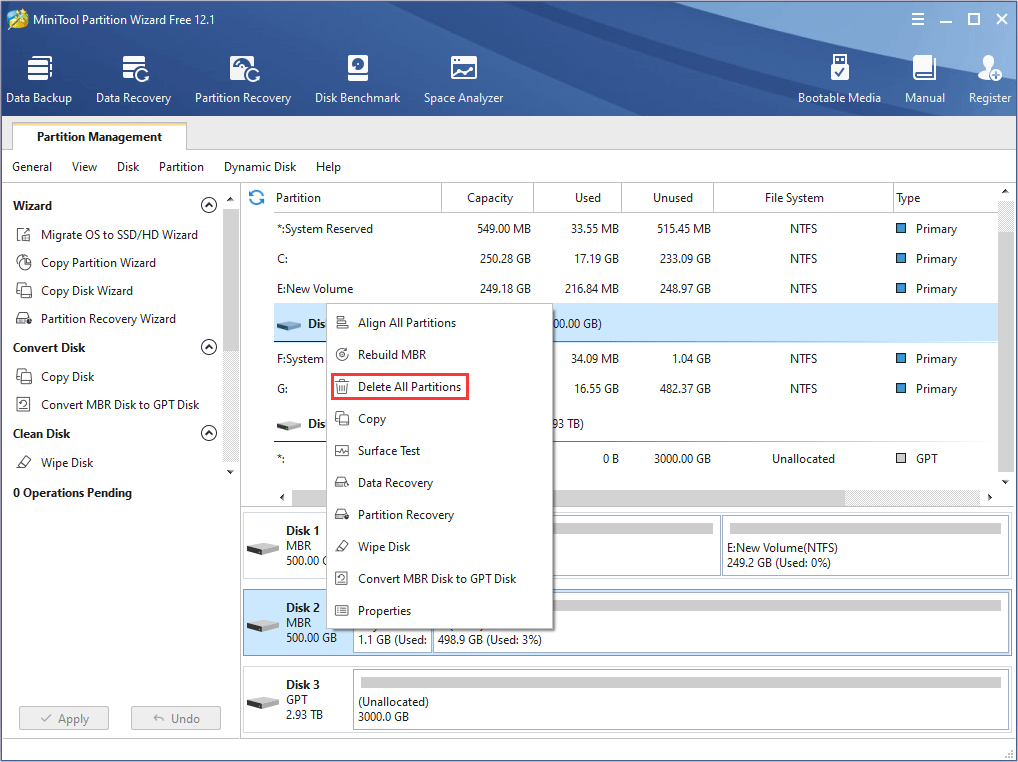Start Migrate OS to SSD/HD Wizard
Viewport: 1018px width, 762px height.
tap(106, 234)
